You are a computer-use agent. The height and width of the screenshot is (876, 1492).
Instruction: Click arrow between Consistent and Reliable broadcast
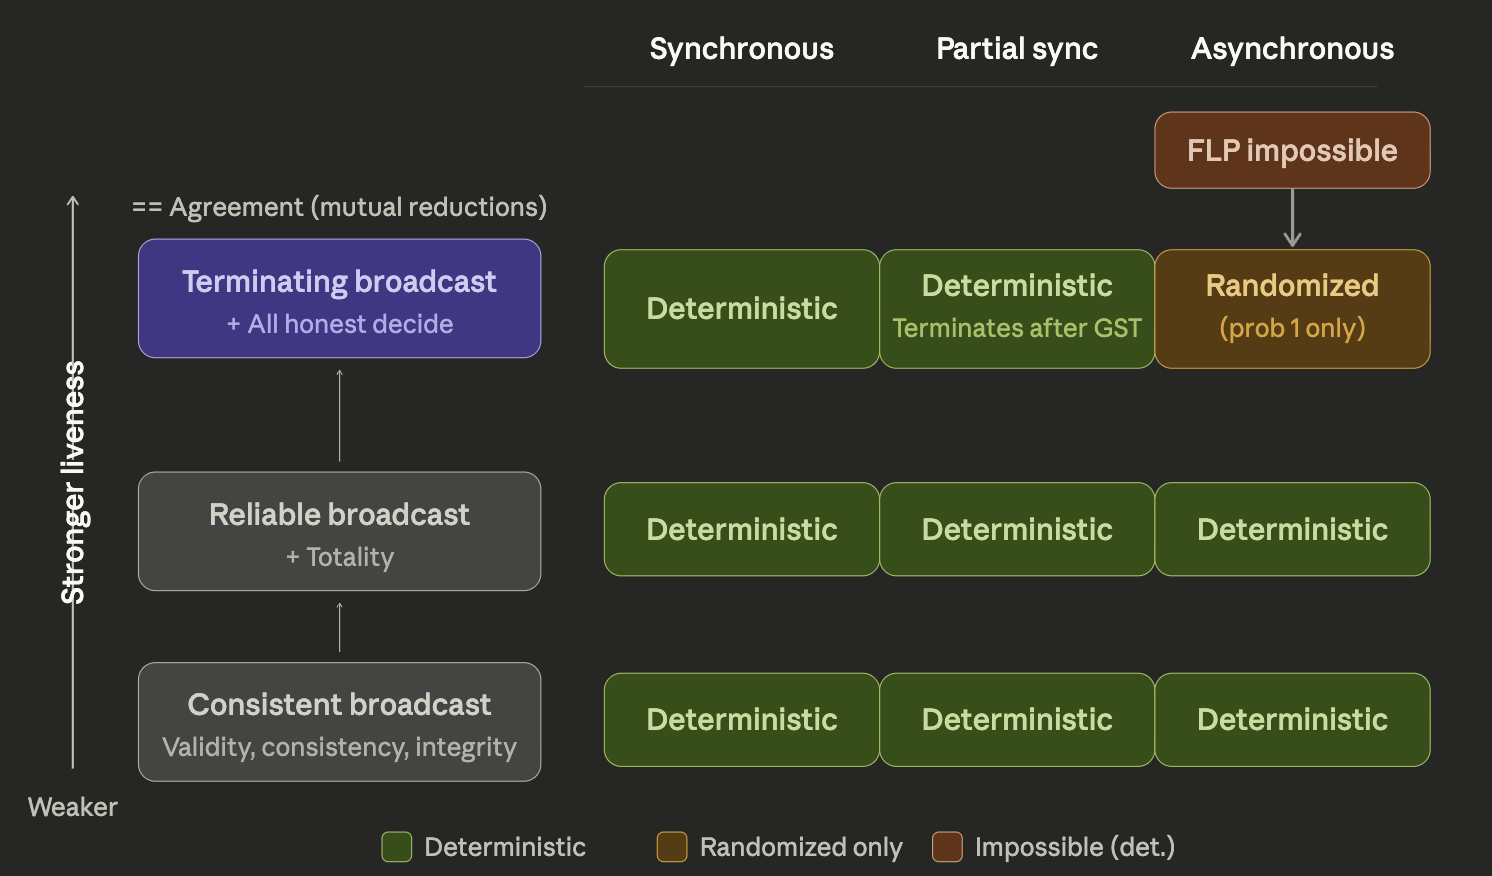pos(340,627)
